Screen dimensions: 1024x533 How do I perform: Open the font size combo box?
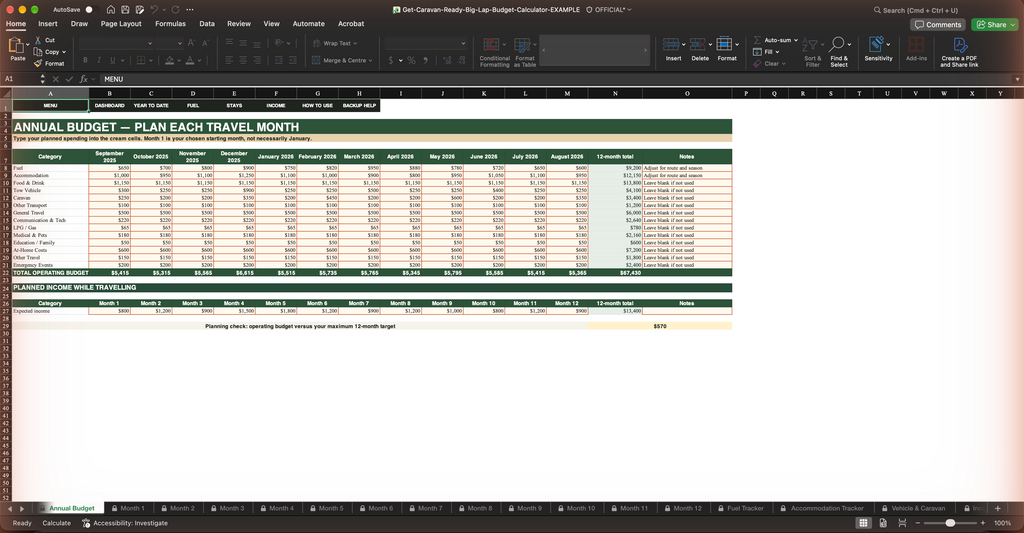click(x=170, y=43)
